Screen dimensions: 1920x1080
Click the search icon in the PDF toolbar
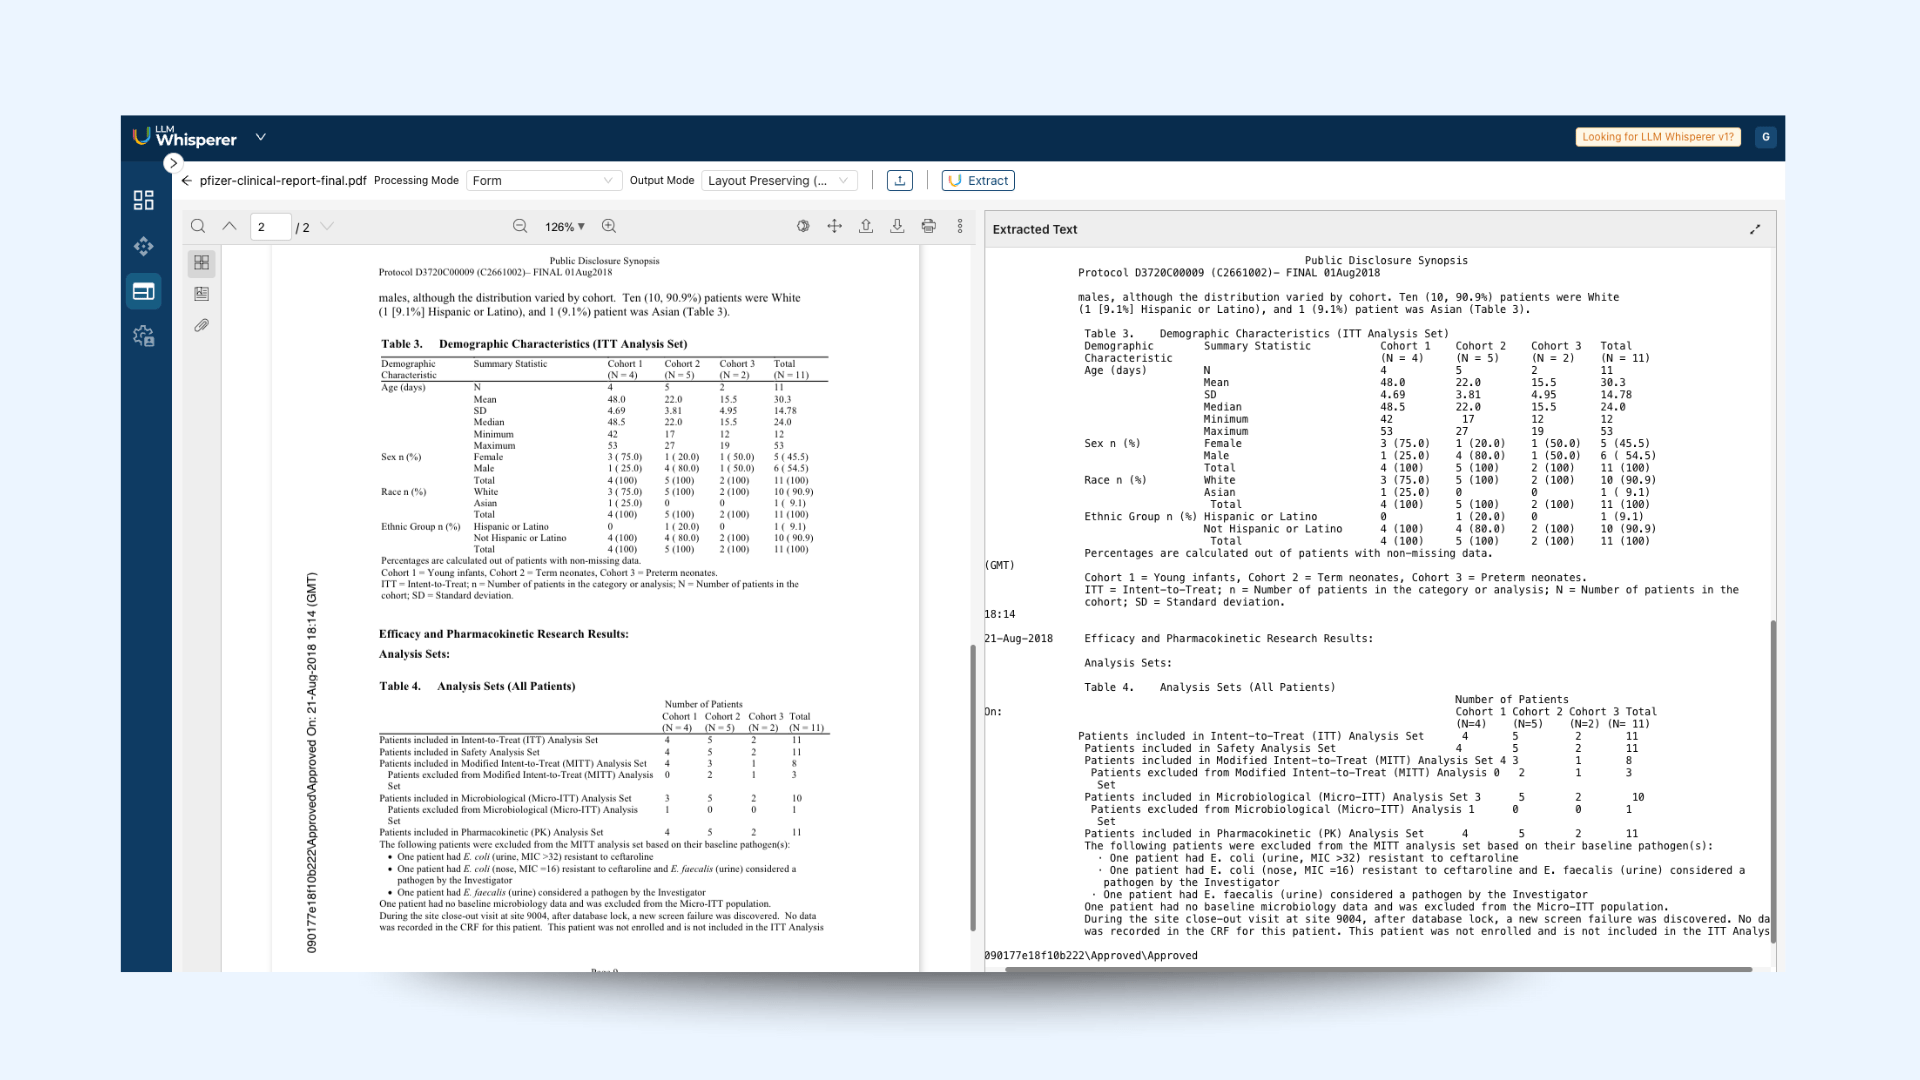click(x=198, y=226)
